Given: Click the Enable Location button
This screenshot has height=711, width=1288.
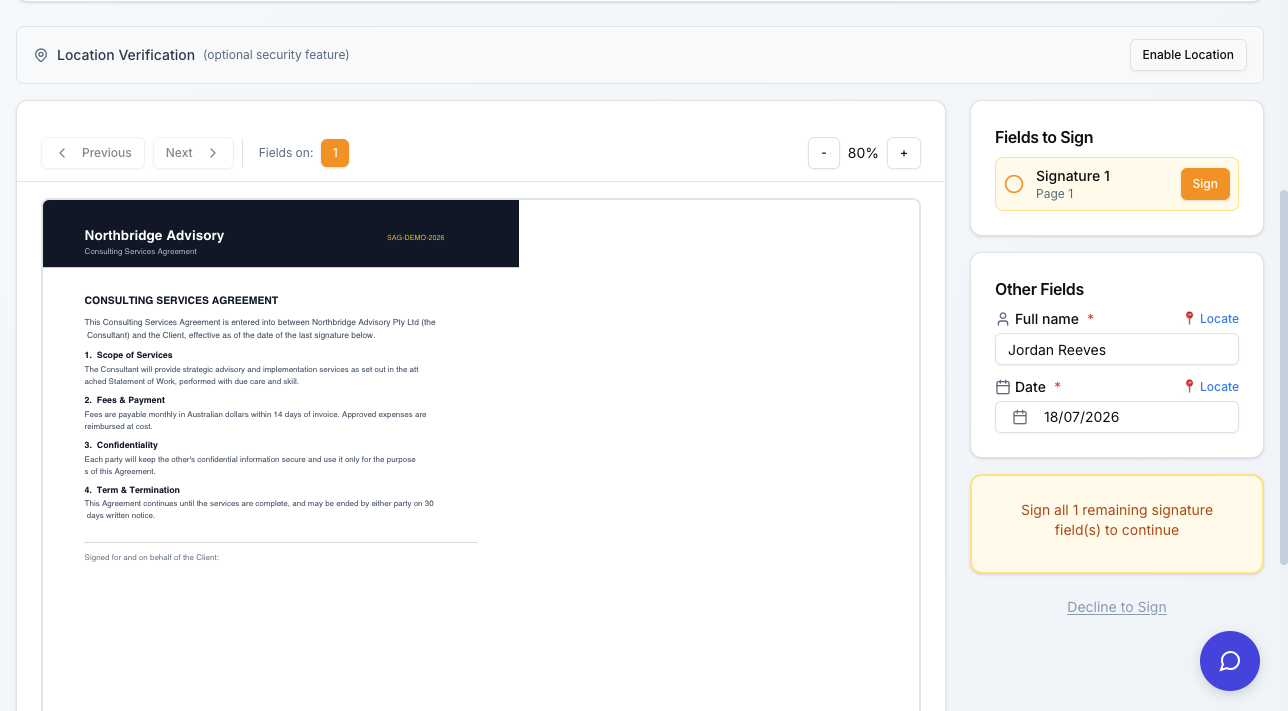Looking at the screenshot, I should [1188, 55].
